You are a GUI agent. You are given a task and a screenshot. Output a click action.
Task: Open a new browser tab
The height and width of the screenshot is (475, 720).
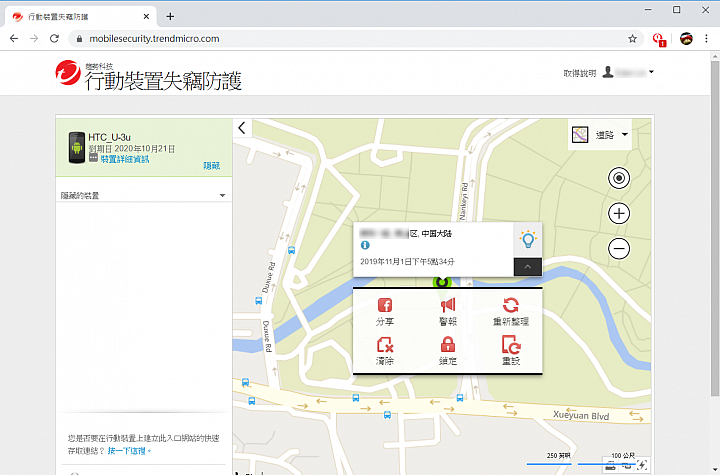(x=170, y=17)
